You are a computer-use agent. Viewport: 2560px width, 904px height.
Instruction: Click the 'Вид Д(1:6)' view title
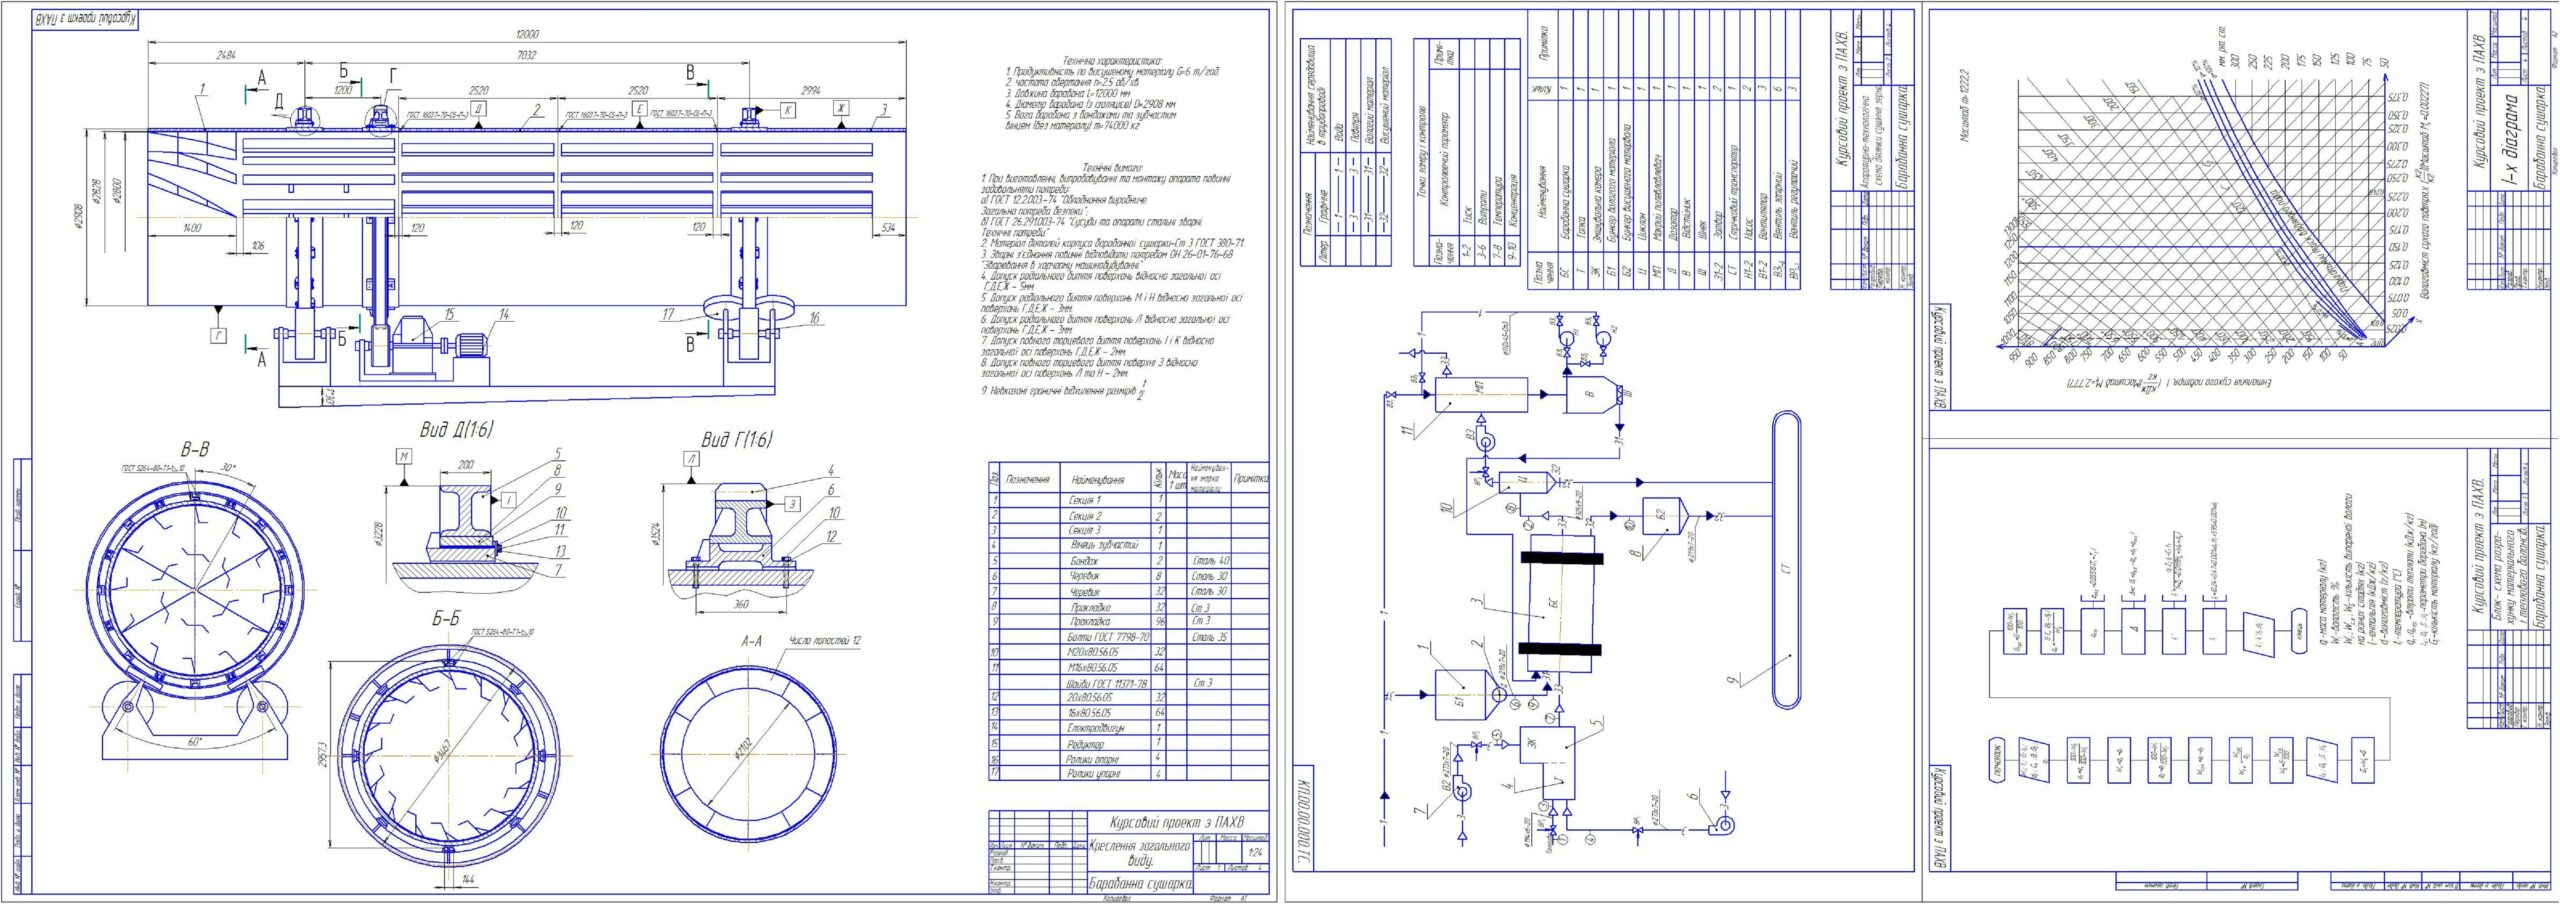pyautogui.click(x=456, y=429)
